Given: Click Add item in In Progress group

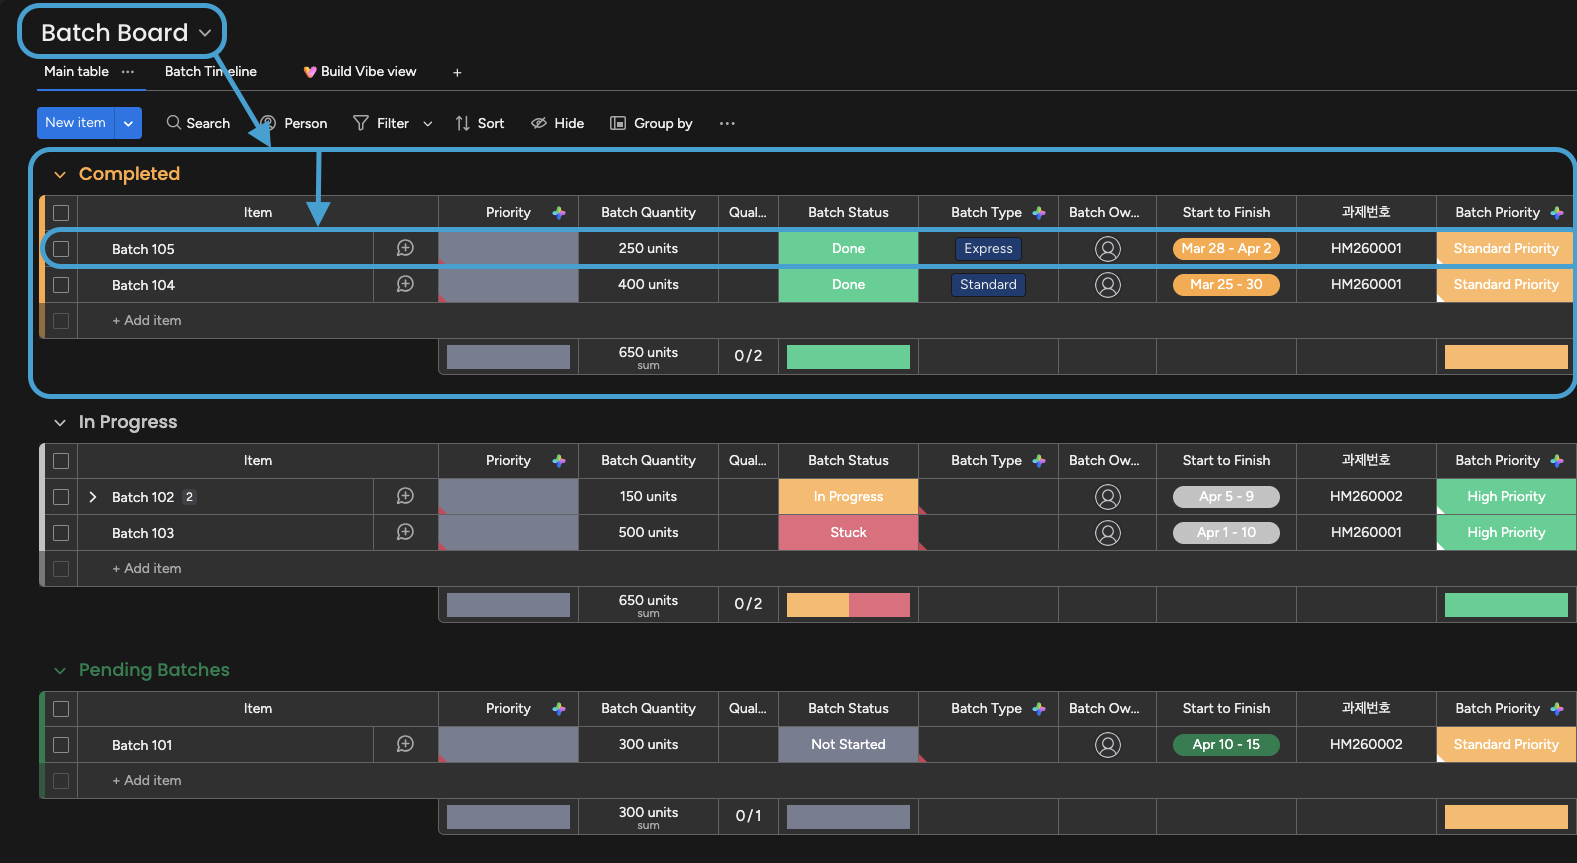Looking at the screenshot, I should [147, 568].
